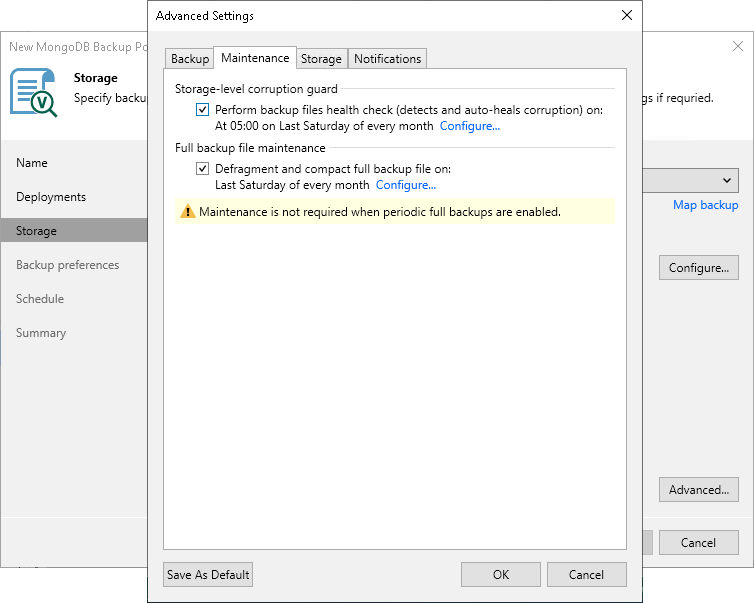This screenshot has height=603, width=754.
Task: Switch to the Backup tab
Action: tap(190, 59)
